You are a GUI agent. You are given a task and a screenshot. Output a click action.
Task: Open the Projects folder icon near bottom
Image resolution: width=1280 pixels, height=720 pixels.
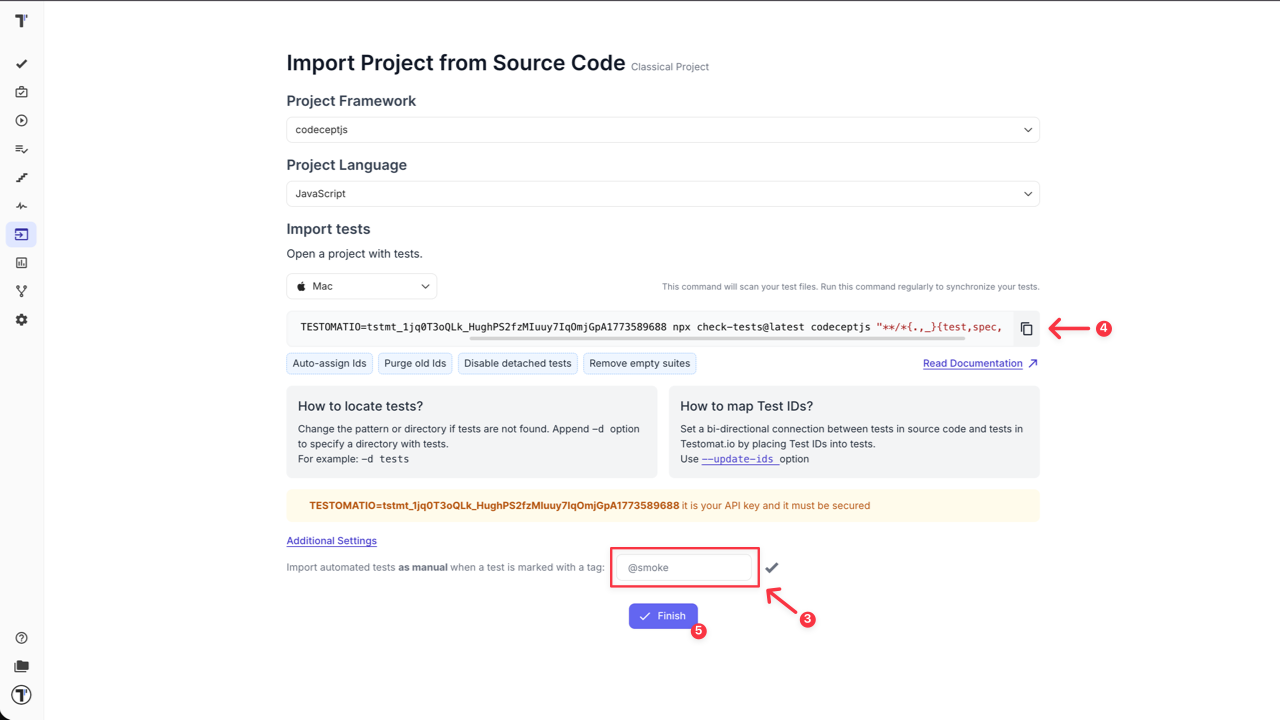click(x=21, y=666)
